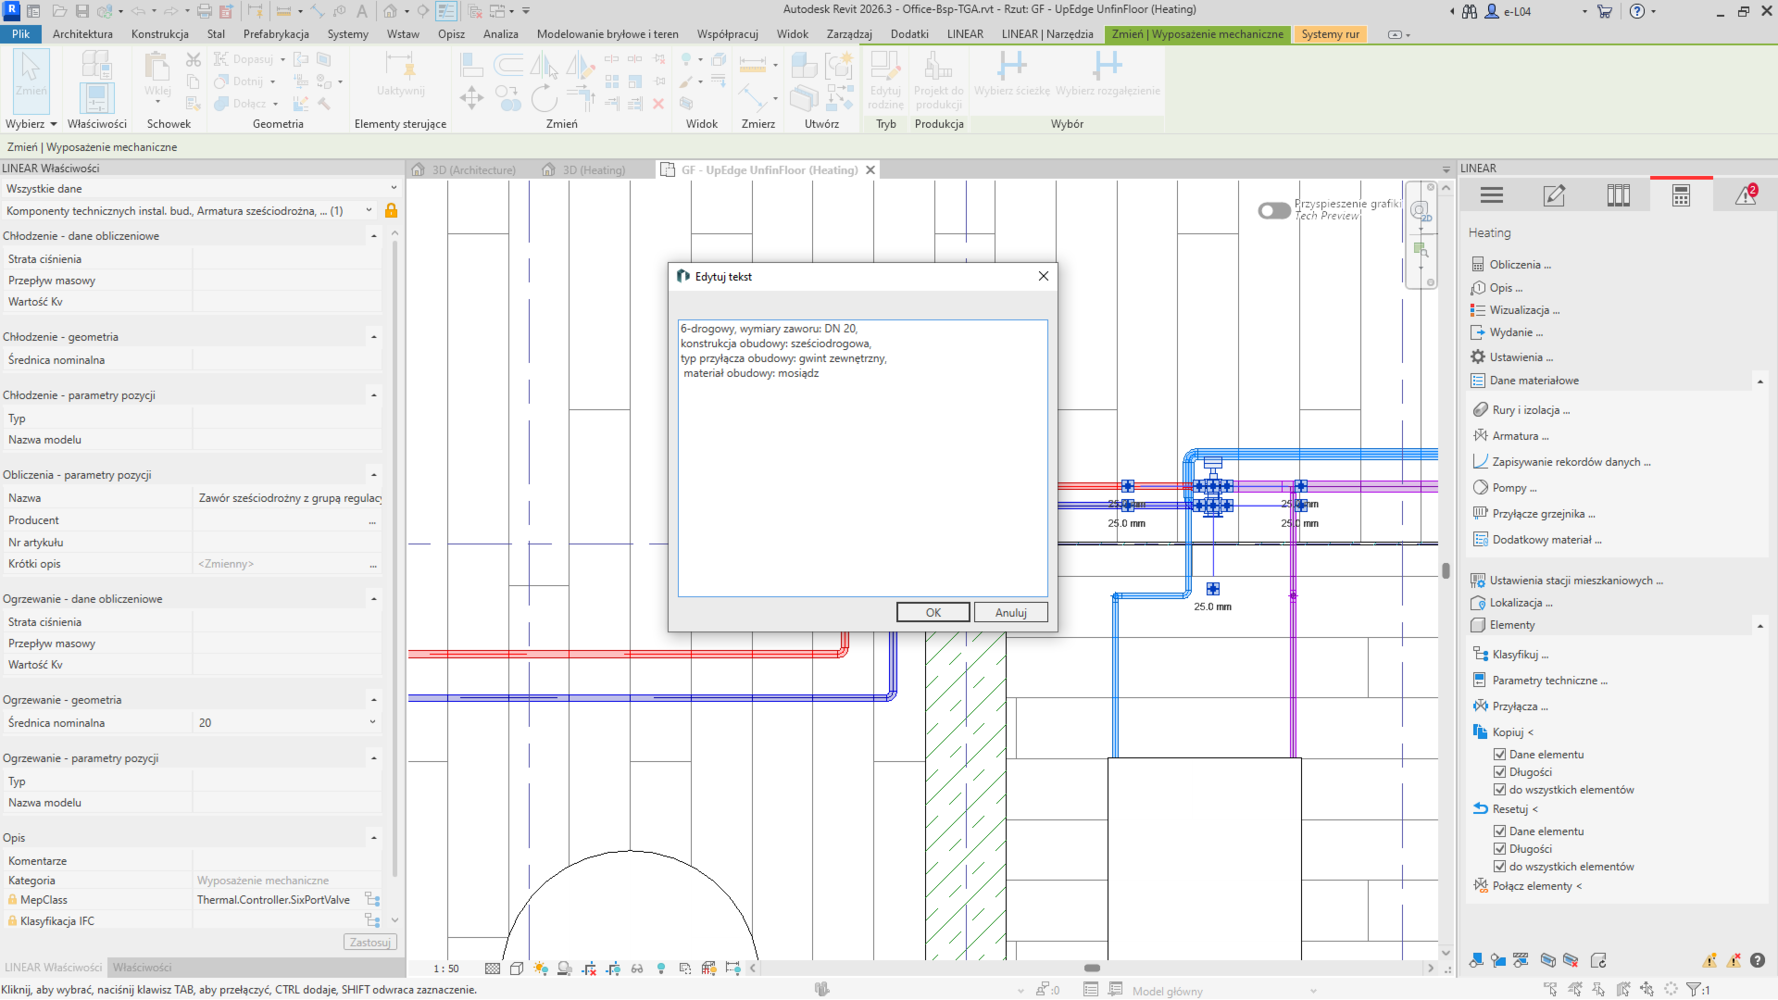This screenshot has height=1000, width=1778.
Task: Confirm the text edit with OK
Action: 932,612
